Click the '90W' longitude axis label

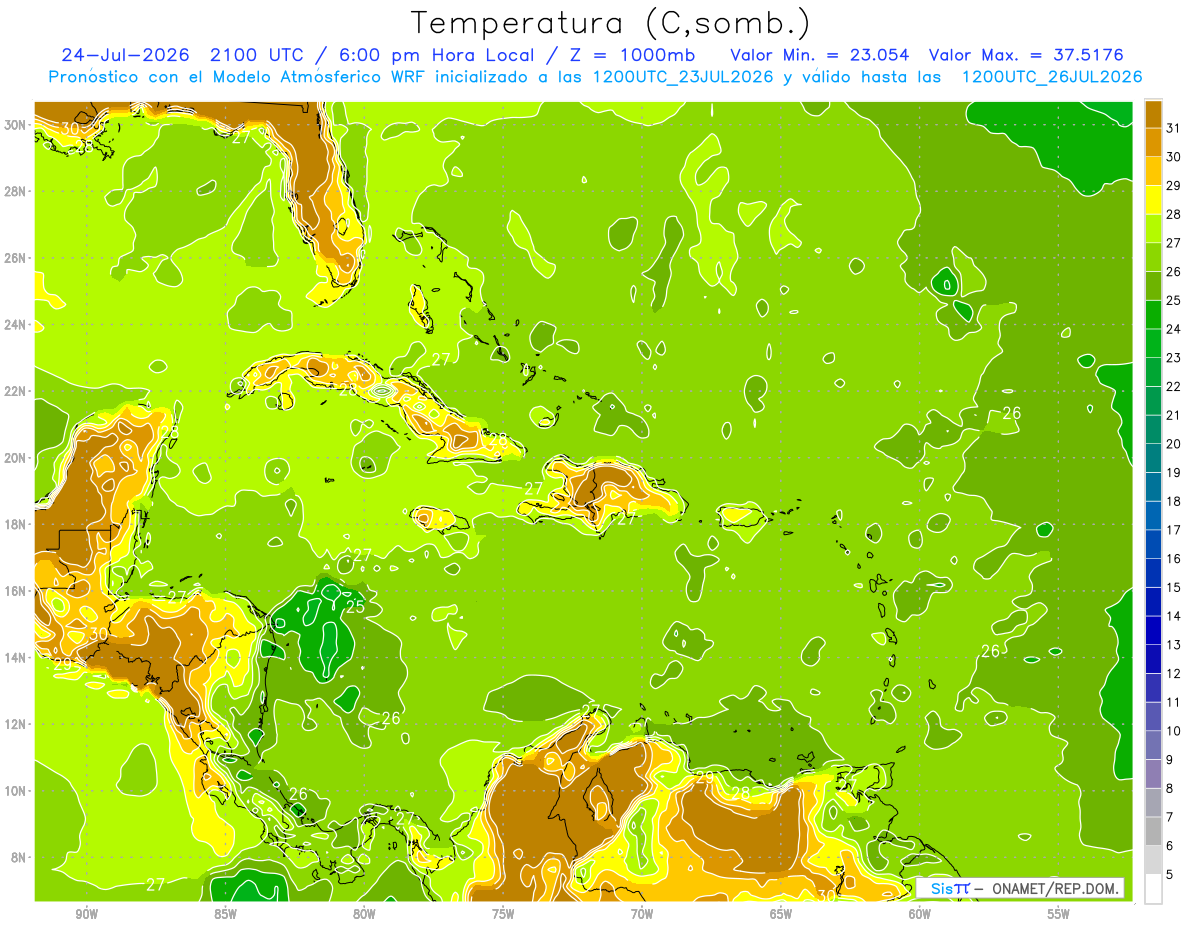pyautogui.click(x=86, y=914)
